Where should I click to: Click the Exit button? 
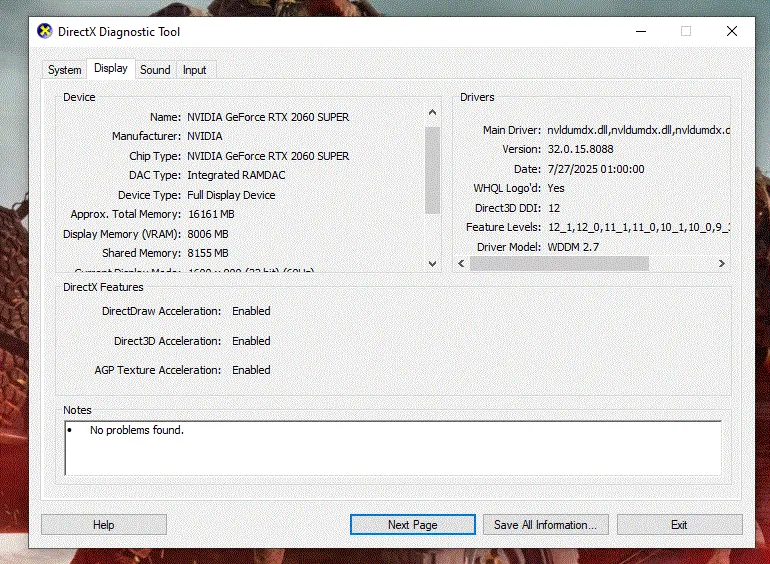point(679,525)
